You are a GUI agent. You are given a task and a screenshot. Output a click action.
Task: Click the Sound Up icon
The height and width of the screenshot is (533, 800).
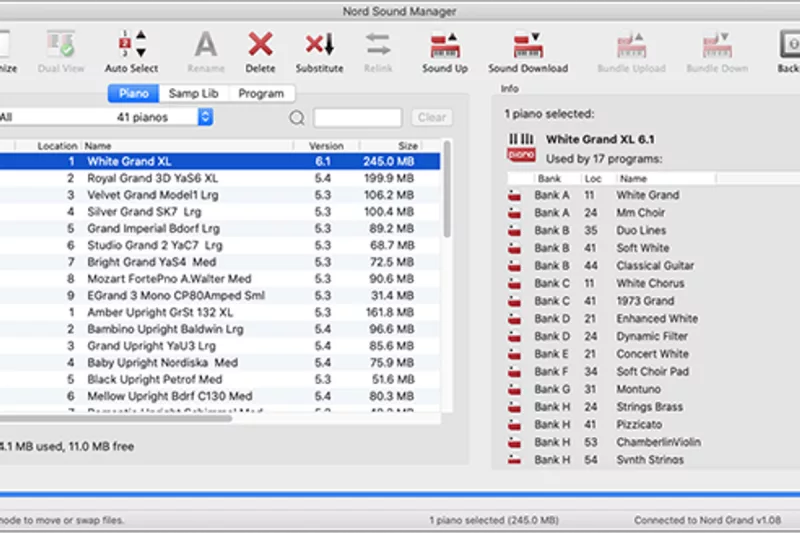(x=445, y=45)
